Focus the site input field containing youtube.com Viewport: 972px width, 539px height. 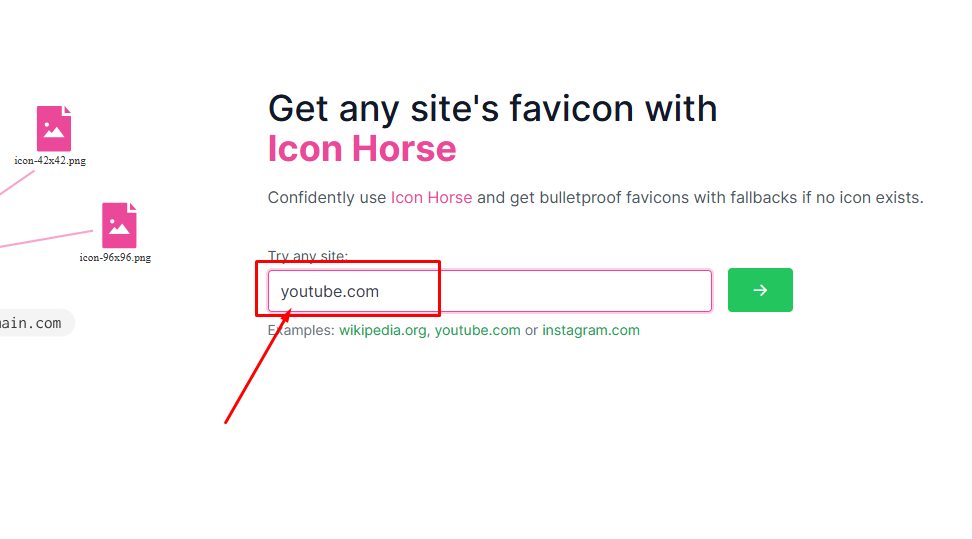490,291
